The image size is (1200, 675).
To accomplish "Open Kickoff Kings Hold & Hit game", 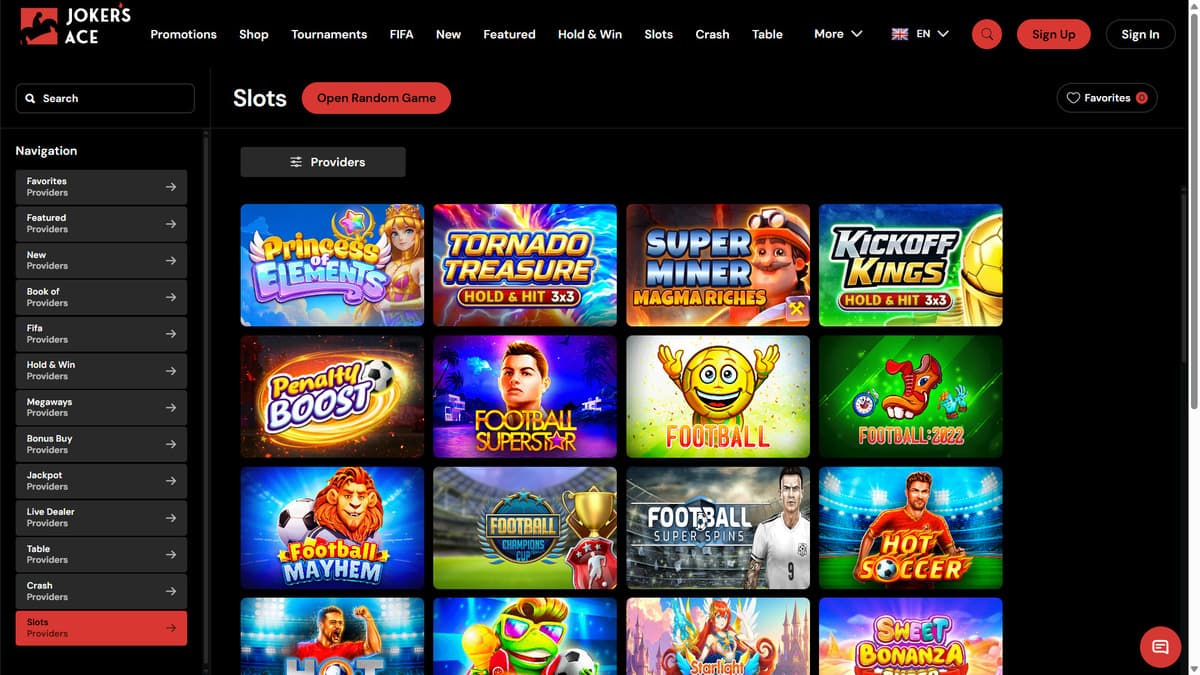I will coord(911,265).
